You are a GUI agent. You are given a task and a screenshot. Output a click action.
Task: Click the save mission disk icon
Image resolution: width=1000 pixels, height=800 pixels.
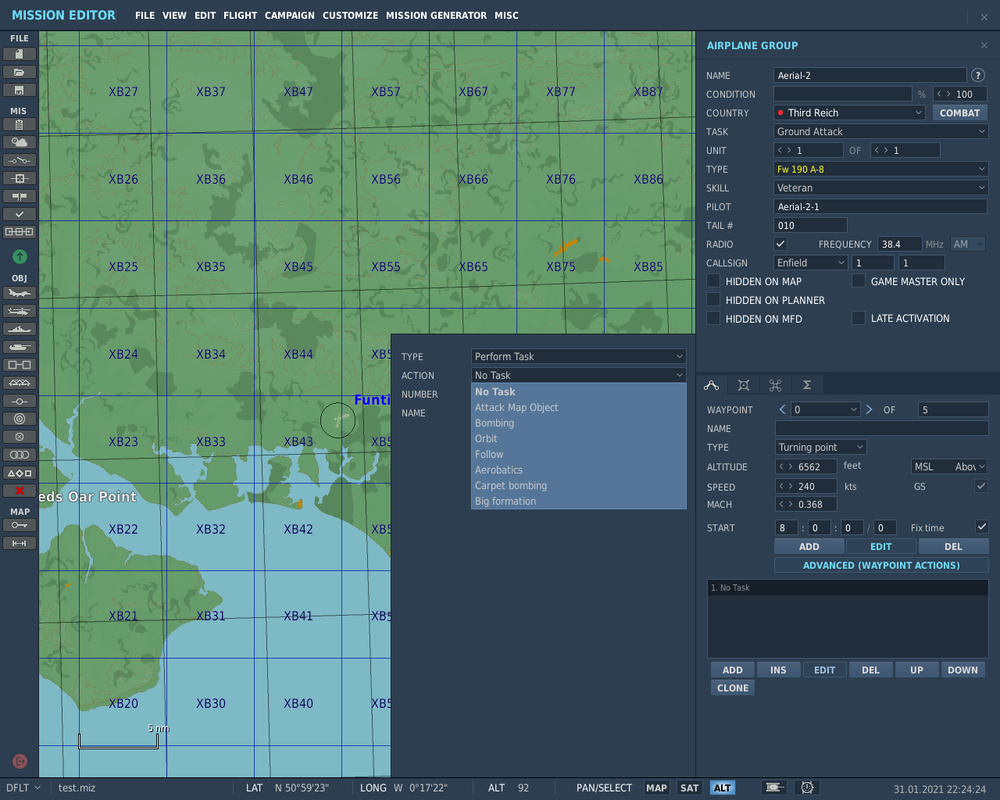pos(19,90)
